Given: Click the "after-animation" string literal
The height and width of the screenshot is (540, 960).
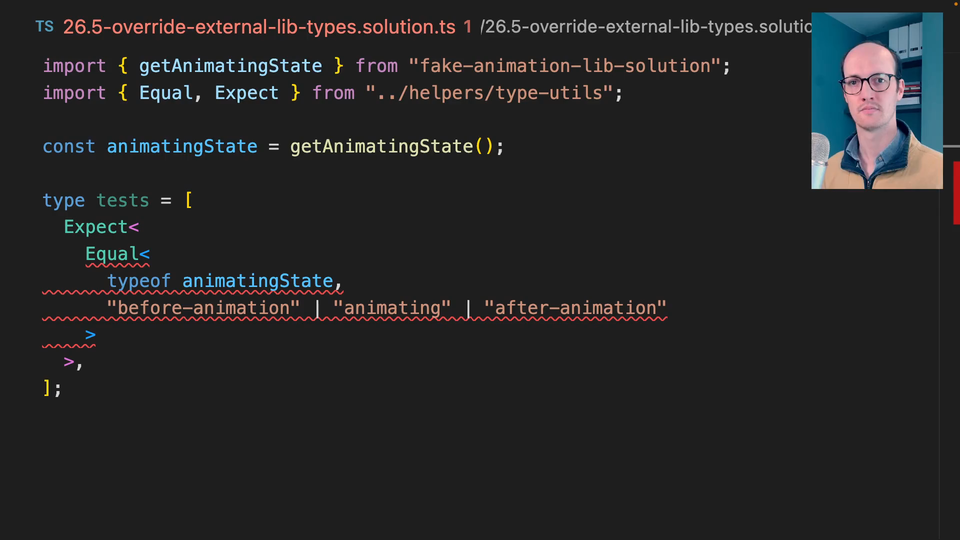Looking at the screenshot, I should [x=575, y=308].
